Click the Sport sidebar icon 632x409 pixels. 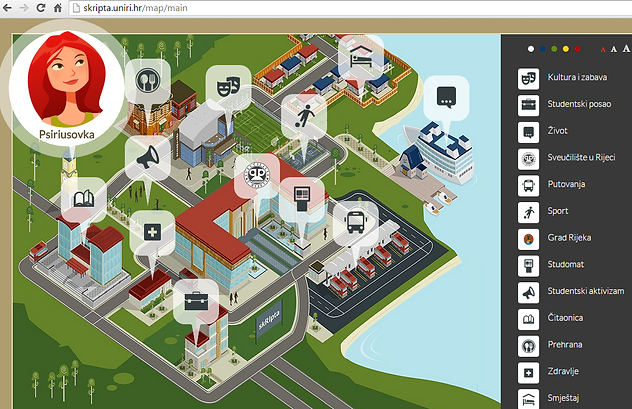(528, 212)
